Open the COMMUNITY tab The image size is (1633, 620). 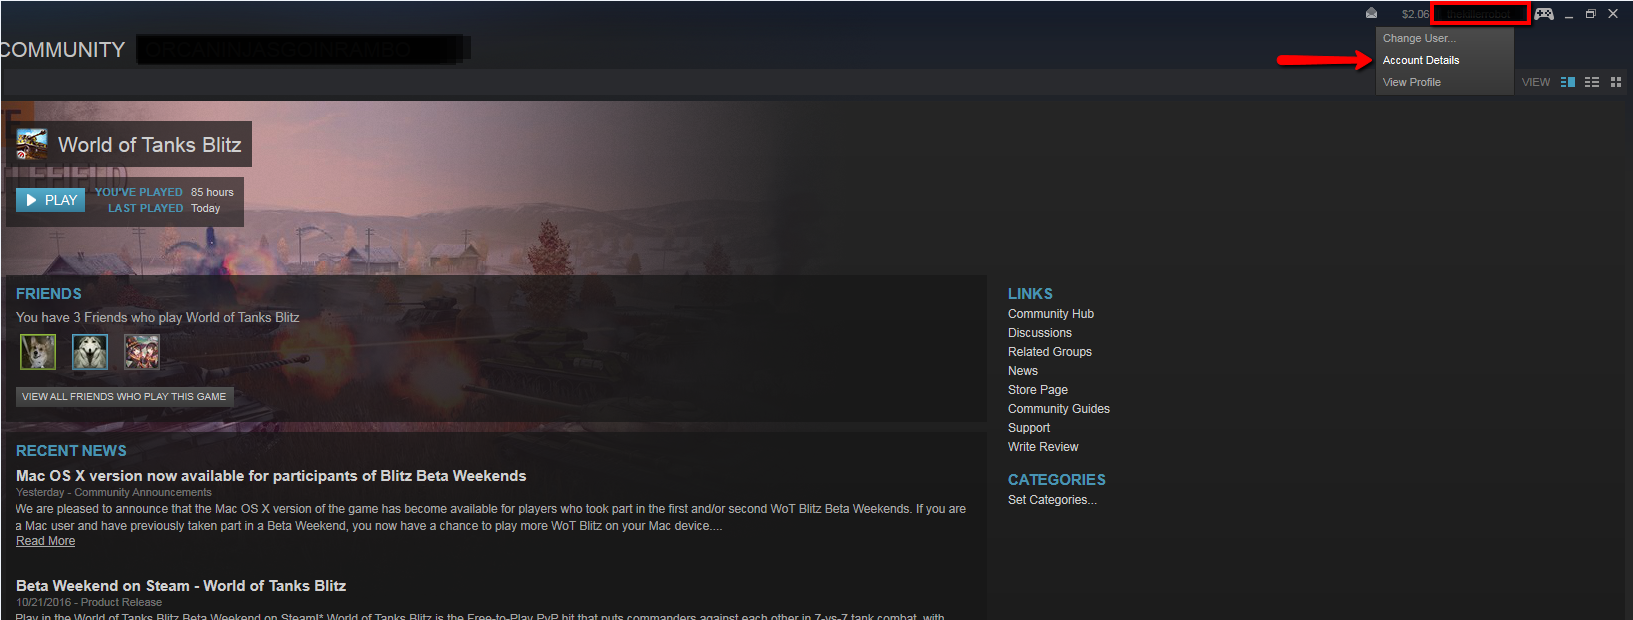(62, 50)
